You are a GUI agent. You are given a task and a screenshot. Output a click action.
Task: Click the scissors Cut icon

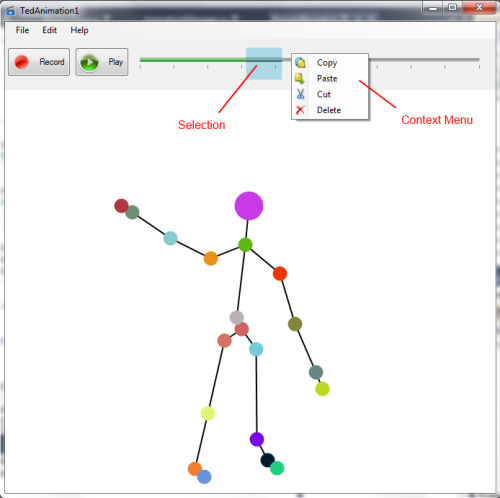tap(300, 94)
